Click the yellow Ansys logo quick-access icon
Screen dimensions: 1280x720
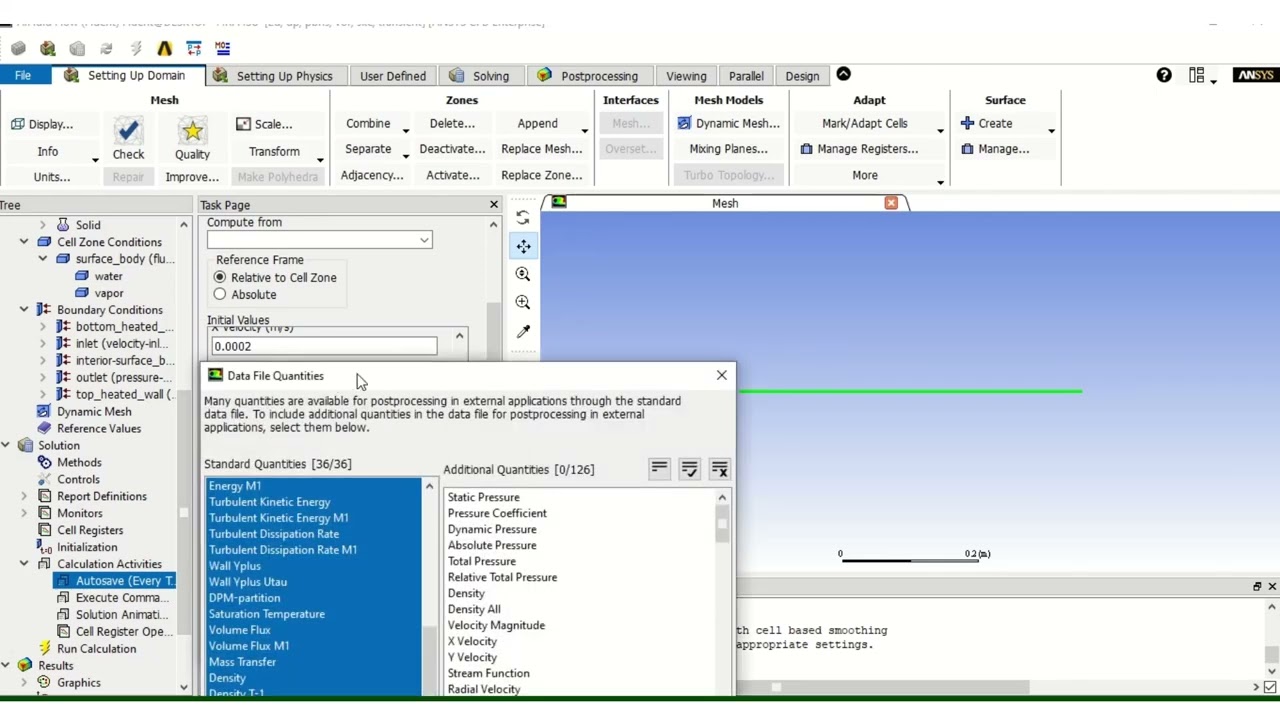point(165,48)
